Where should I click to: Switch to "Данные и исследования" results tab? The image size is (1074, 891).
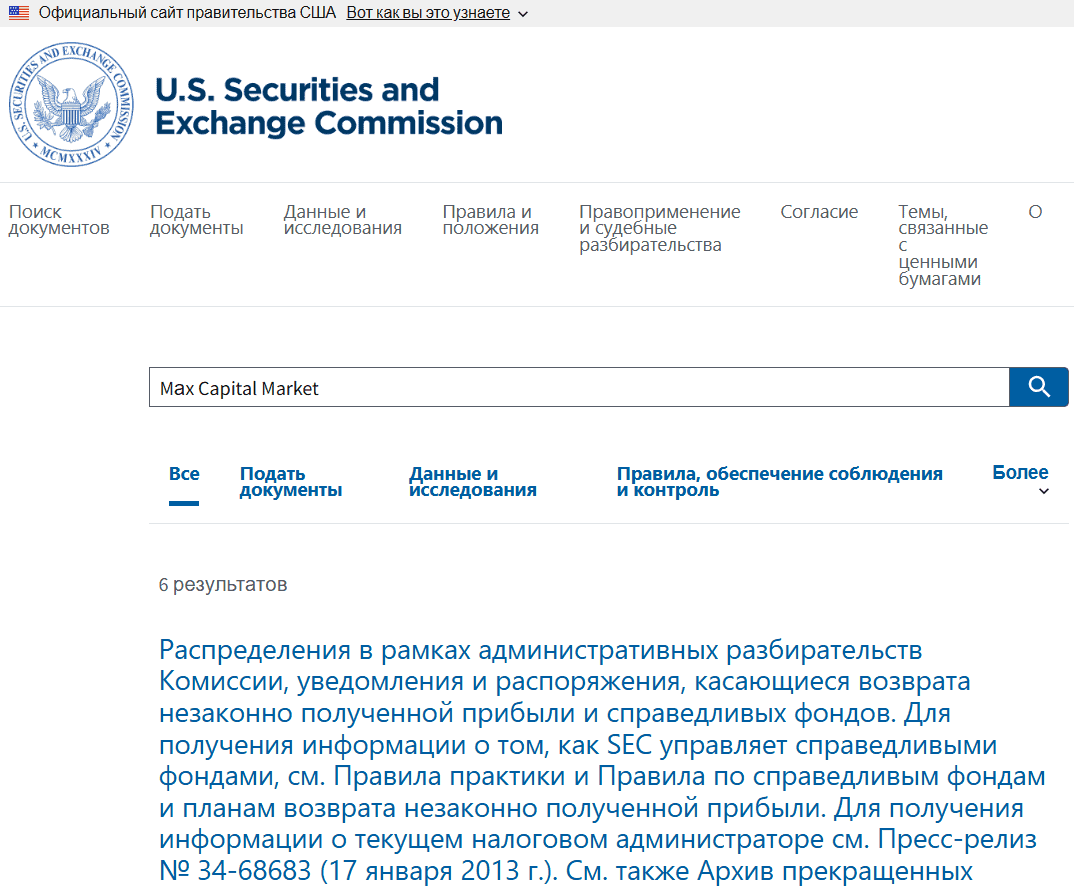(472, 482)
